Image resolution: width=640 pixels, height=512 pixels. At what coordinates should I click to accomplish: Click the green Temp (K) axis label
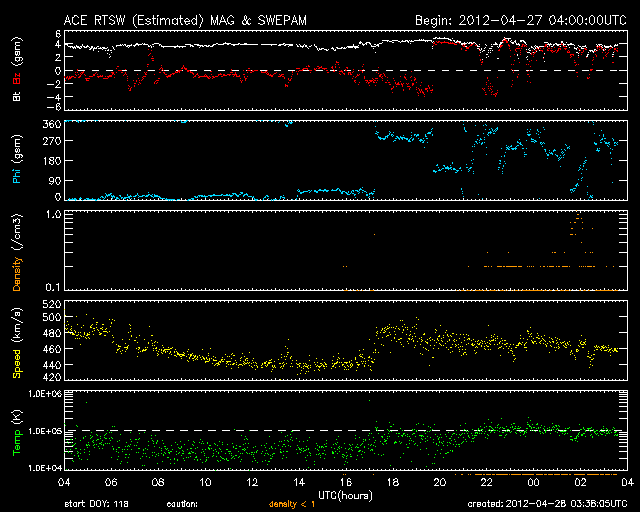(16, 430)
